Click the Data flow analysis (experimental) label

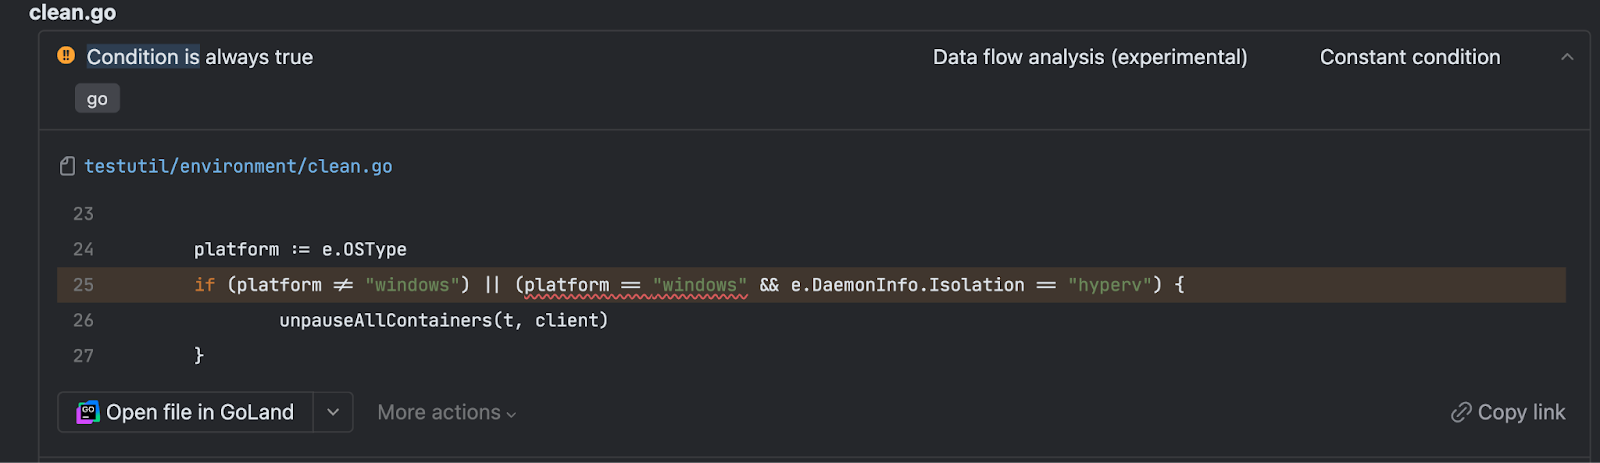click(1090, 57)
